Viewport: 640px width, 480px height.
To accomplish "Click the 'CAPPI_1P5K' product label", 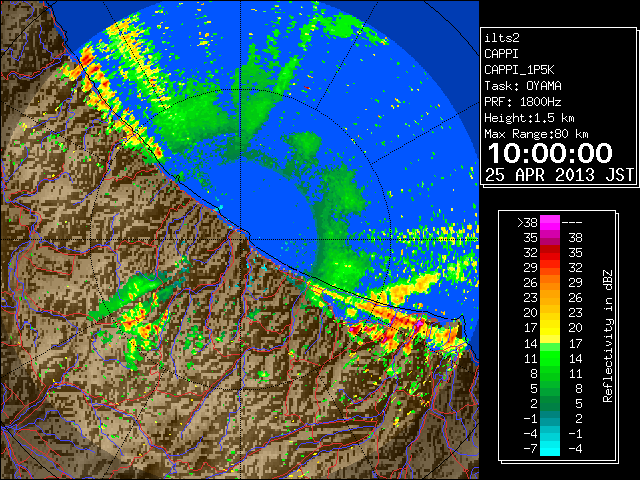I will [x=519, y=70].
